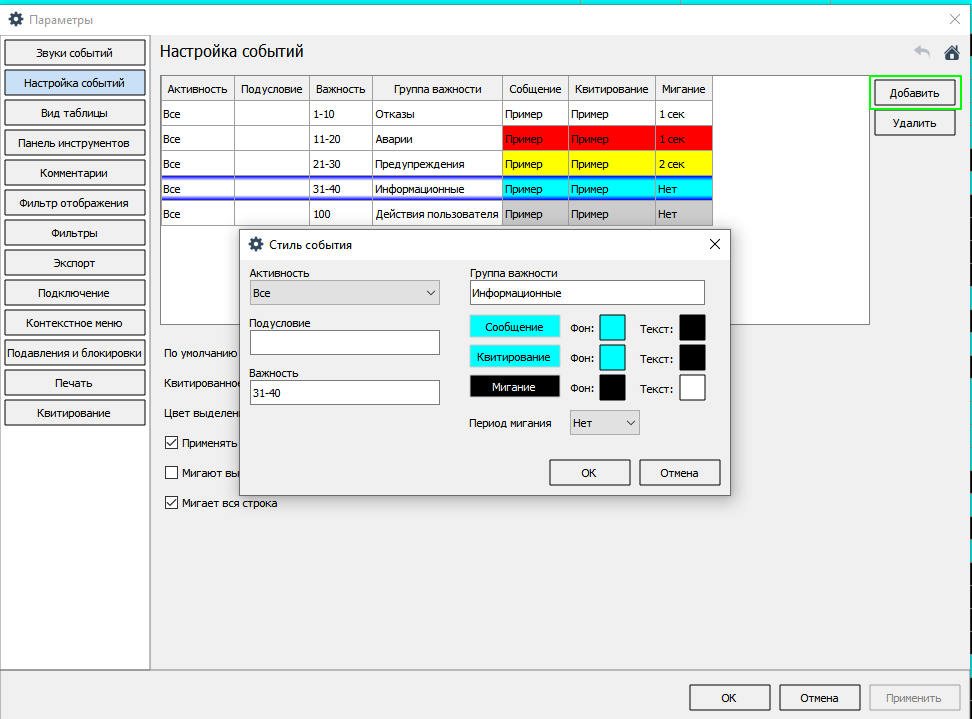Close the Стиль события dialog
Image resolution: width=972 pixels, height=719 pixels.
(714, 244)
